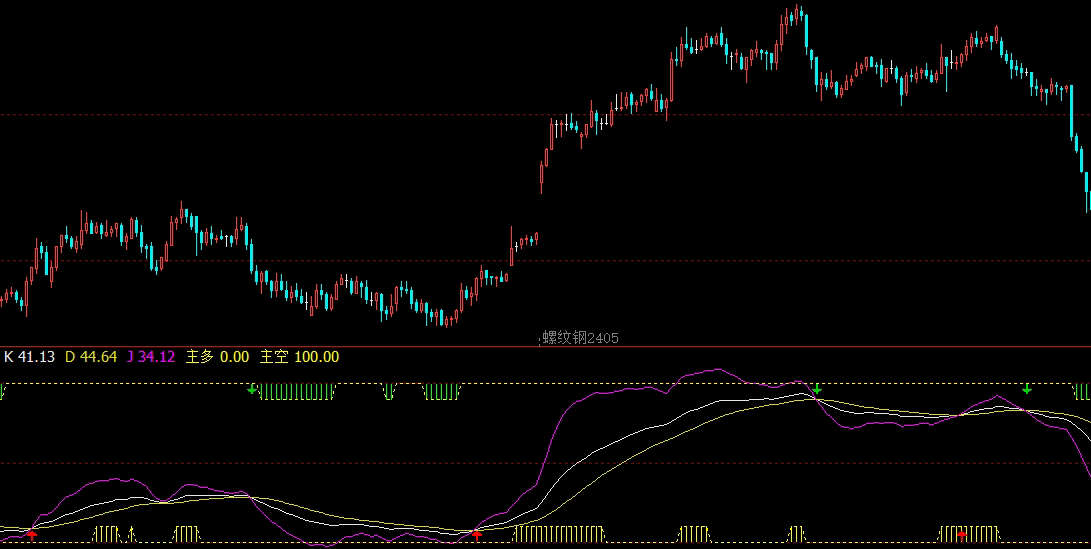Select the 主多 0.00 indicator label
The width and height of the screenshot is (1091, 549).
(x=216, y=357)
